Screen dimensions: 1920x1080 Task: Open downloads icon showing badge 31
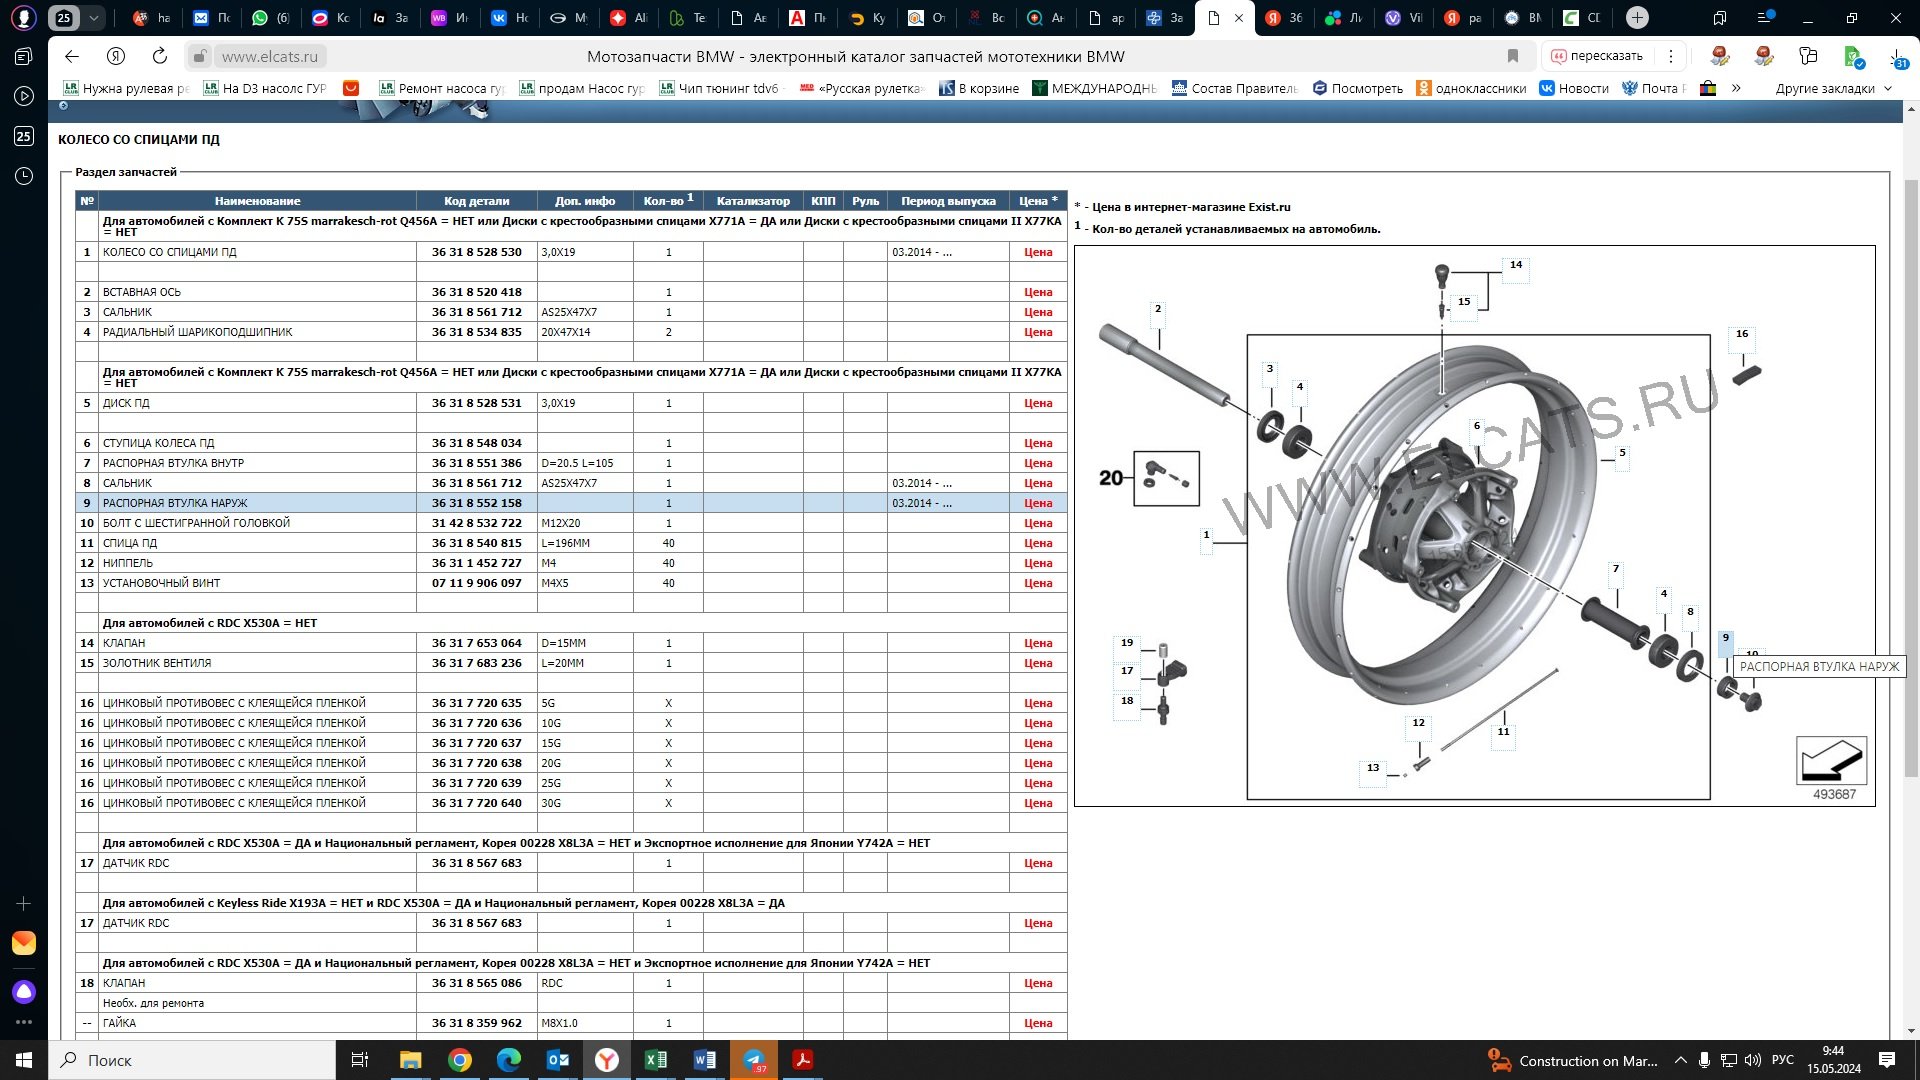click(x=1897, y=58)
